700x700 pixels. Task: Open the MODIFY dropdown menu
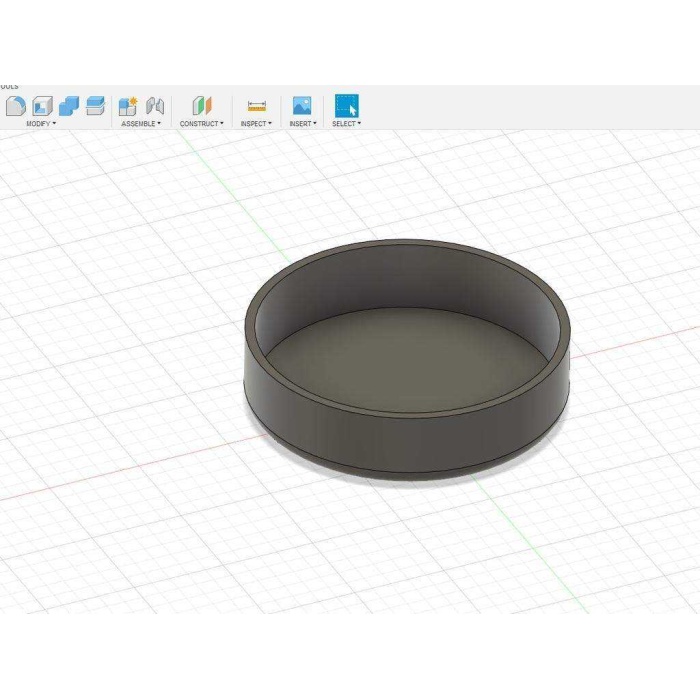pos(41,124)
